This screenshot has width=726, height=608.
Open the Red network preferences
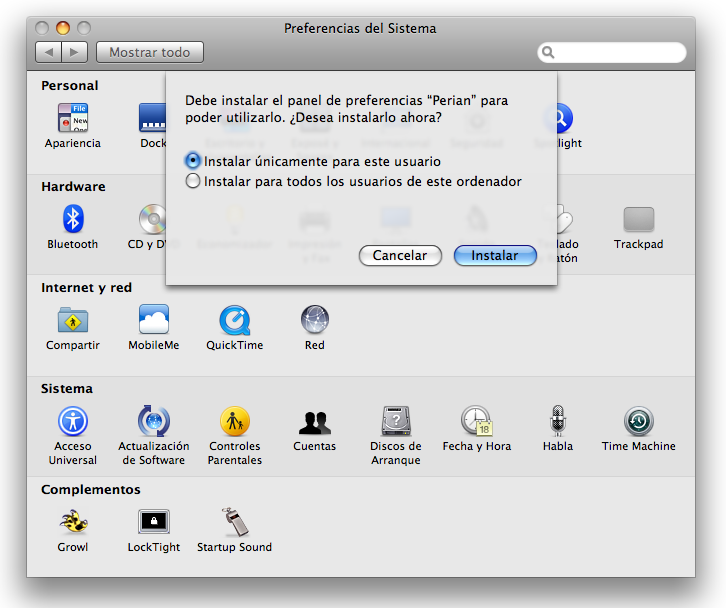315,327
